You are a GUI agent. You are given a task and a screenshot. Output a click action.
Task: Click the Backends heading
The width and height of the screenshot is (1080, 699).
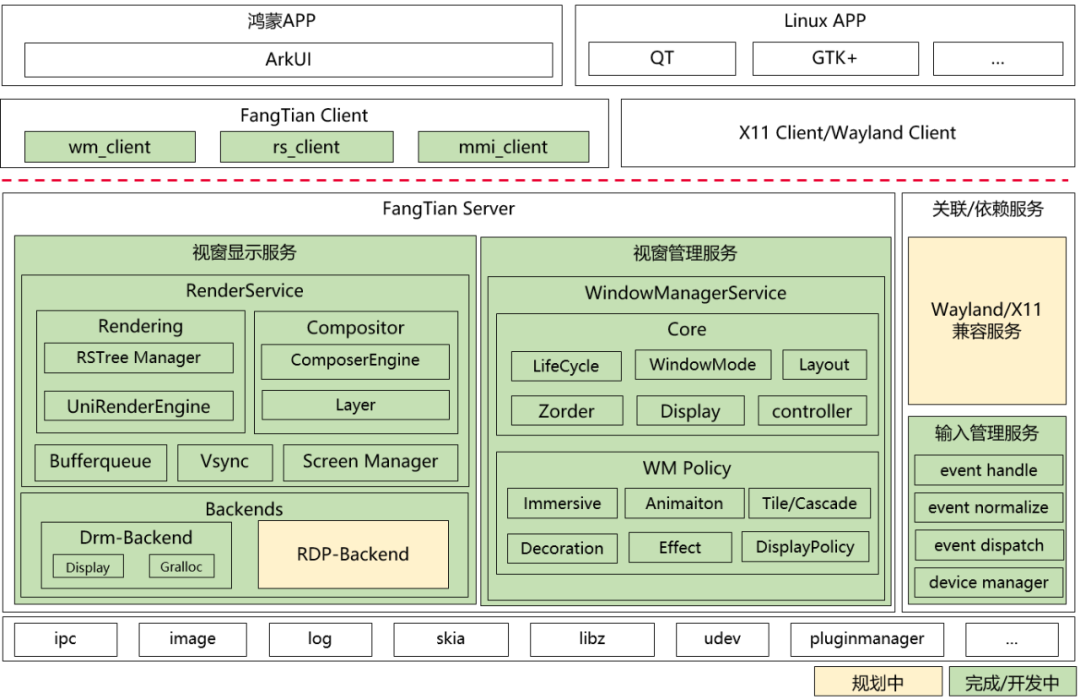coord(245,509)
